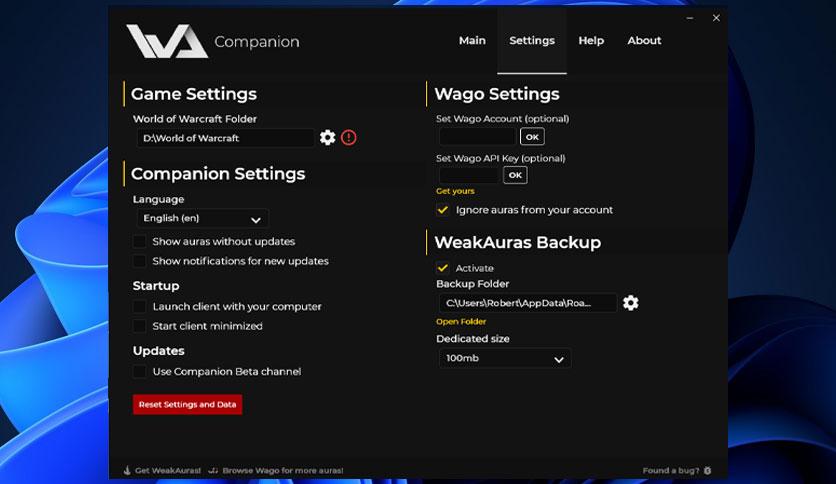836x484 pixels.
Task: Toggle Launch client with your computer
Action: tap(140, 307)
